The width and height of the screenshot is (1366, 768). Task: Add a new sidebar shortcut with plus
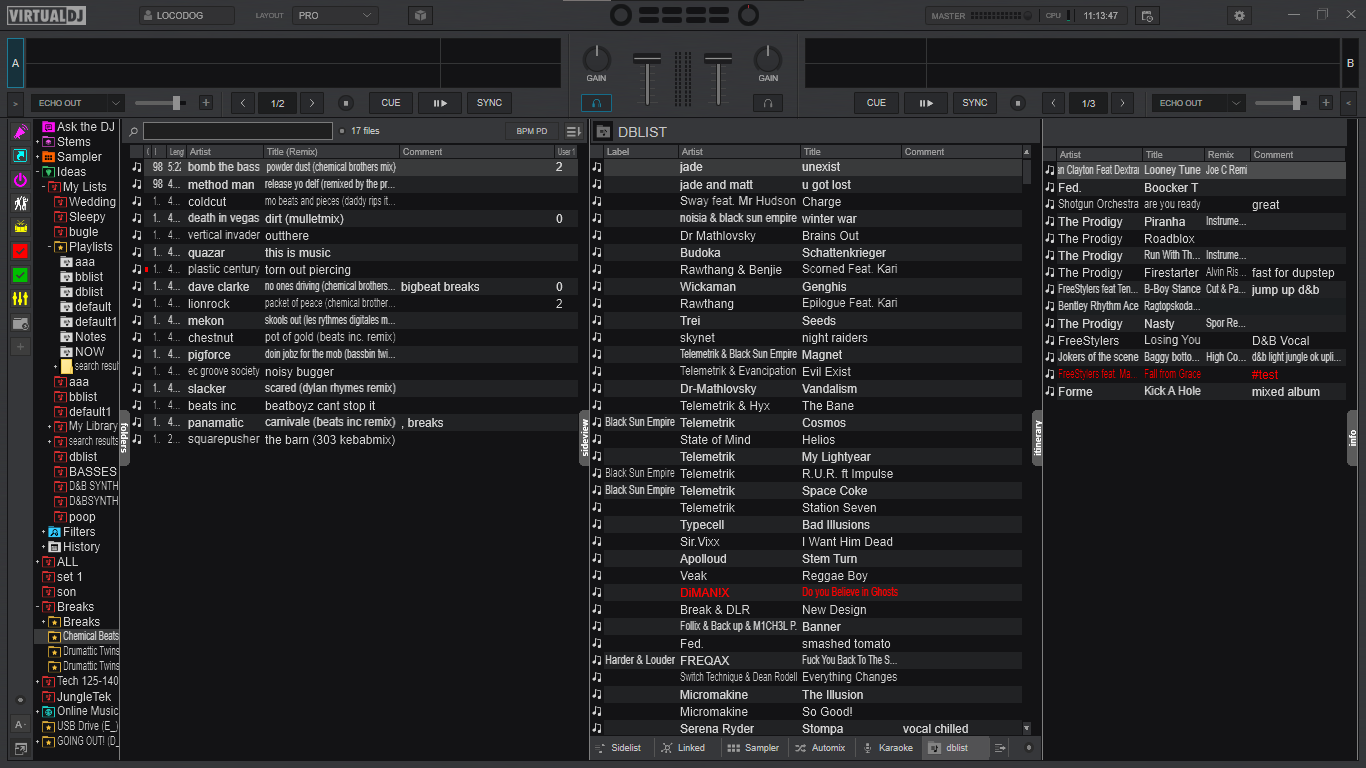(20, 347)
